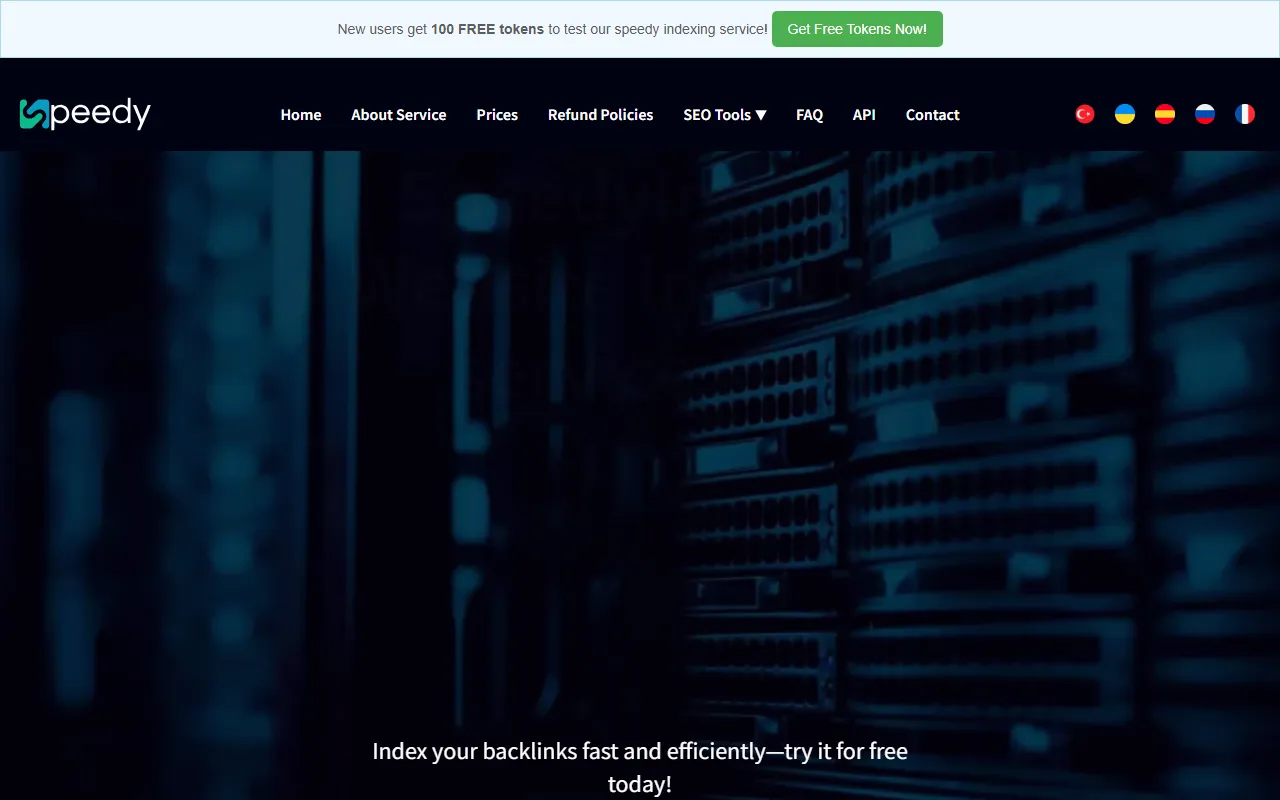This screenshot has width=1280, height=800.
Task: Go to the Contact page
Action: point(932,115)
